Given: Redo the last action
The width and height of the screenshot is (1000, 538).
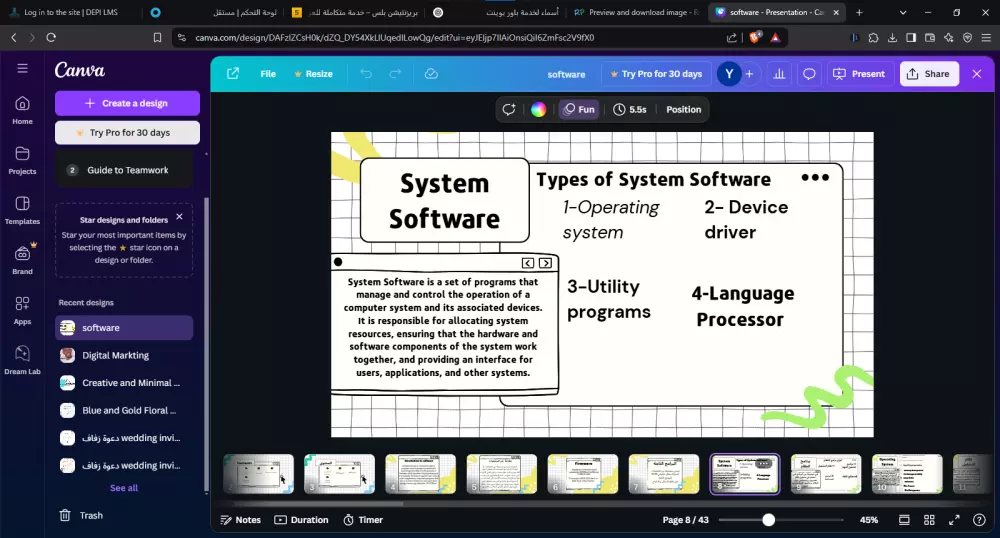Looking at the screenshot, I should click(x=395, y=74).
